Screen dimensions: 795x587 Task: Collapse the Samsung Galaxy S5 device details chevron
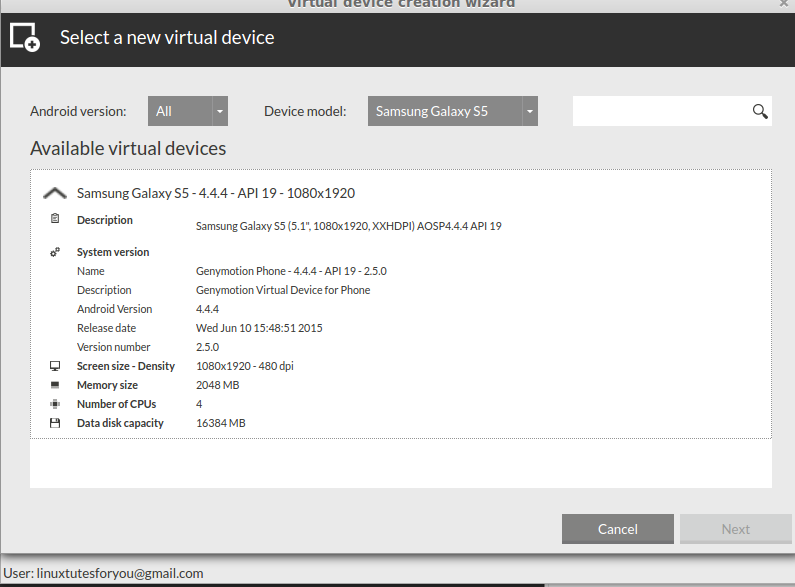55,193
